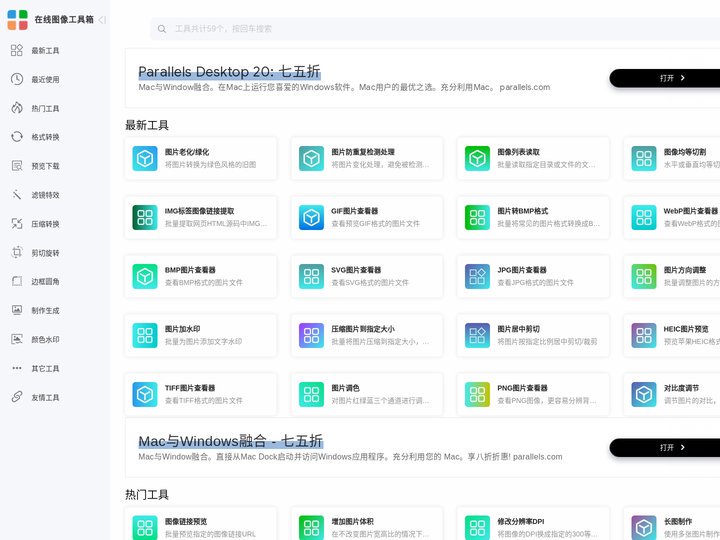Viewport: 720px width, 540px height.
Task: Collapse the sidebar with the arrow toggle
Action: pyautogui.click(x=102, y=20)
